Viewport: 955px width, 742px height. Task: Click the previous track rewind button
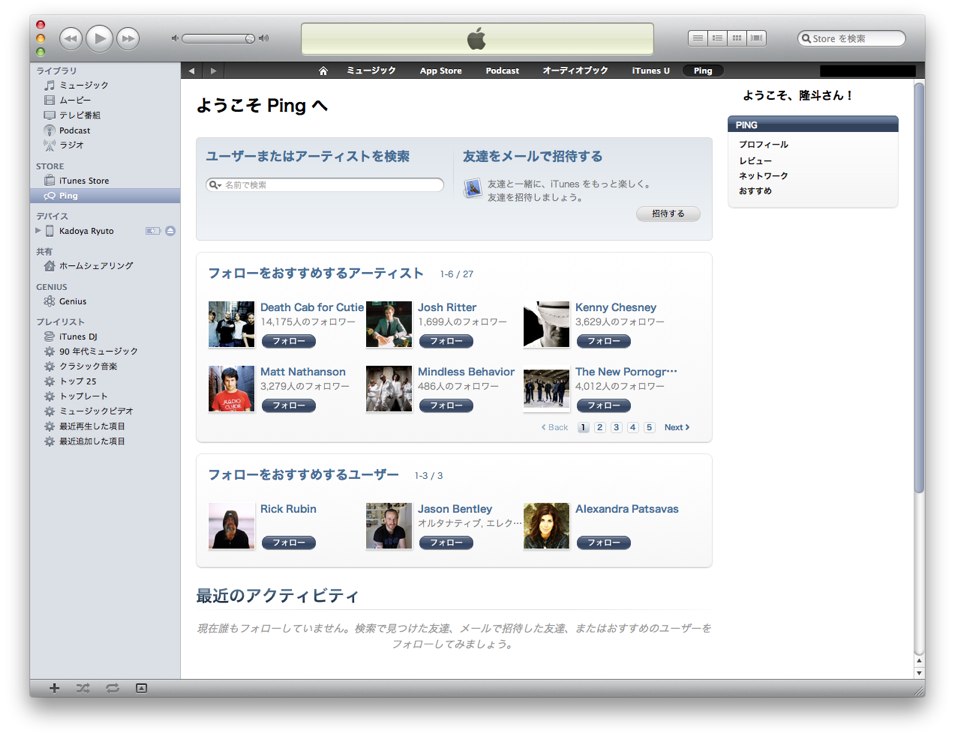coord(70,38)
